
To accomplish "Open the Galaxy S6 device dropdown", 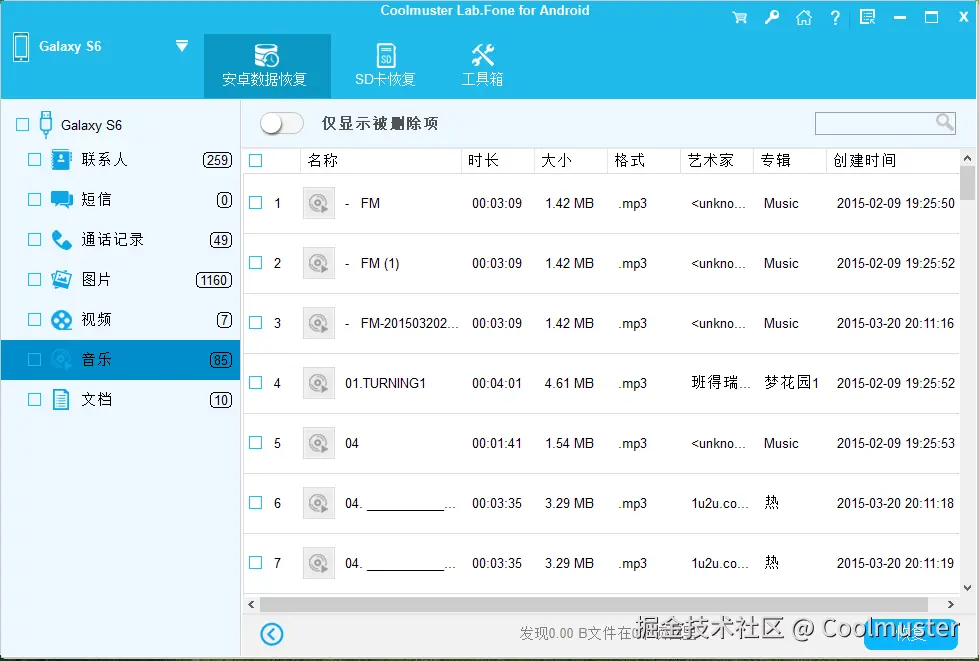I will pos(182,45).
